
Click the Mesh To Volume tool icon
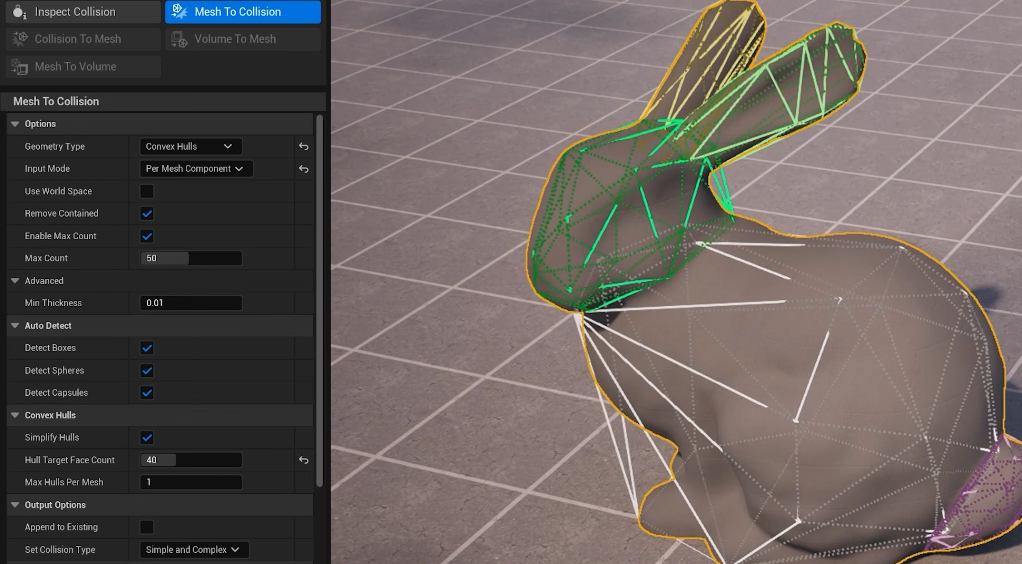click(x=20, y=67)
